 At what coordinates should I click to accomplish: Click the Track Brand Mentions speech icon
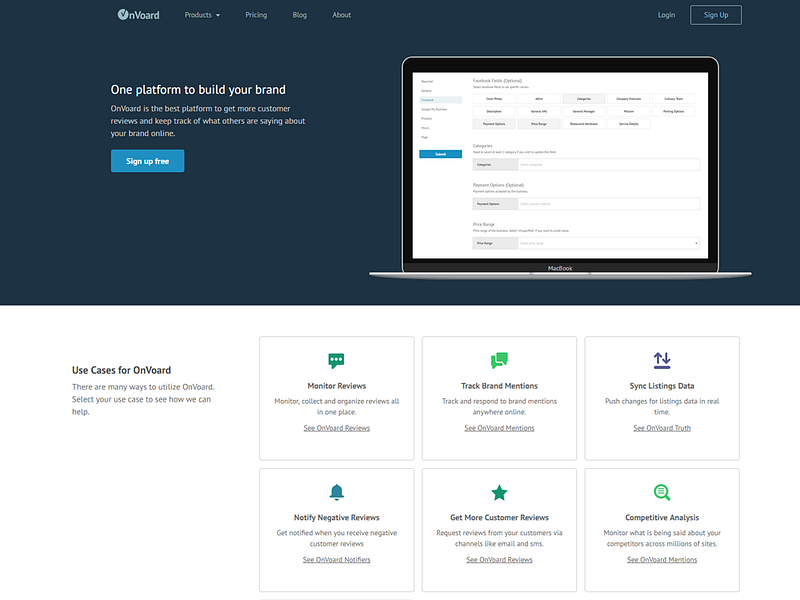(x=499, y=360)
